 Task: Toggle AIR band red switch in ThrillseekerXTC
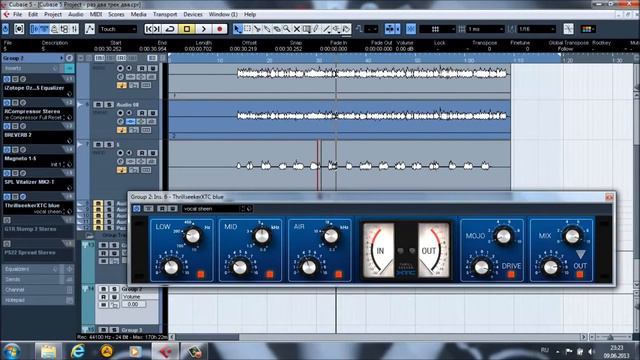339,274
